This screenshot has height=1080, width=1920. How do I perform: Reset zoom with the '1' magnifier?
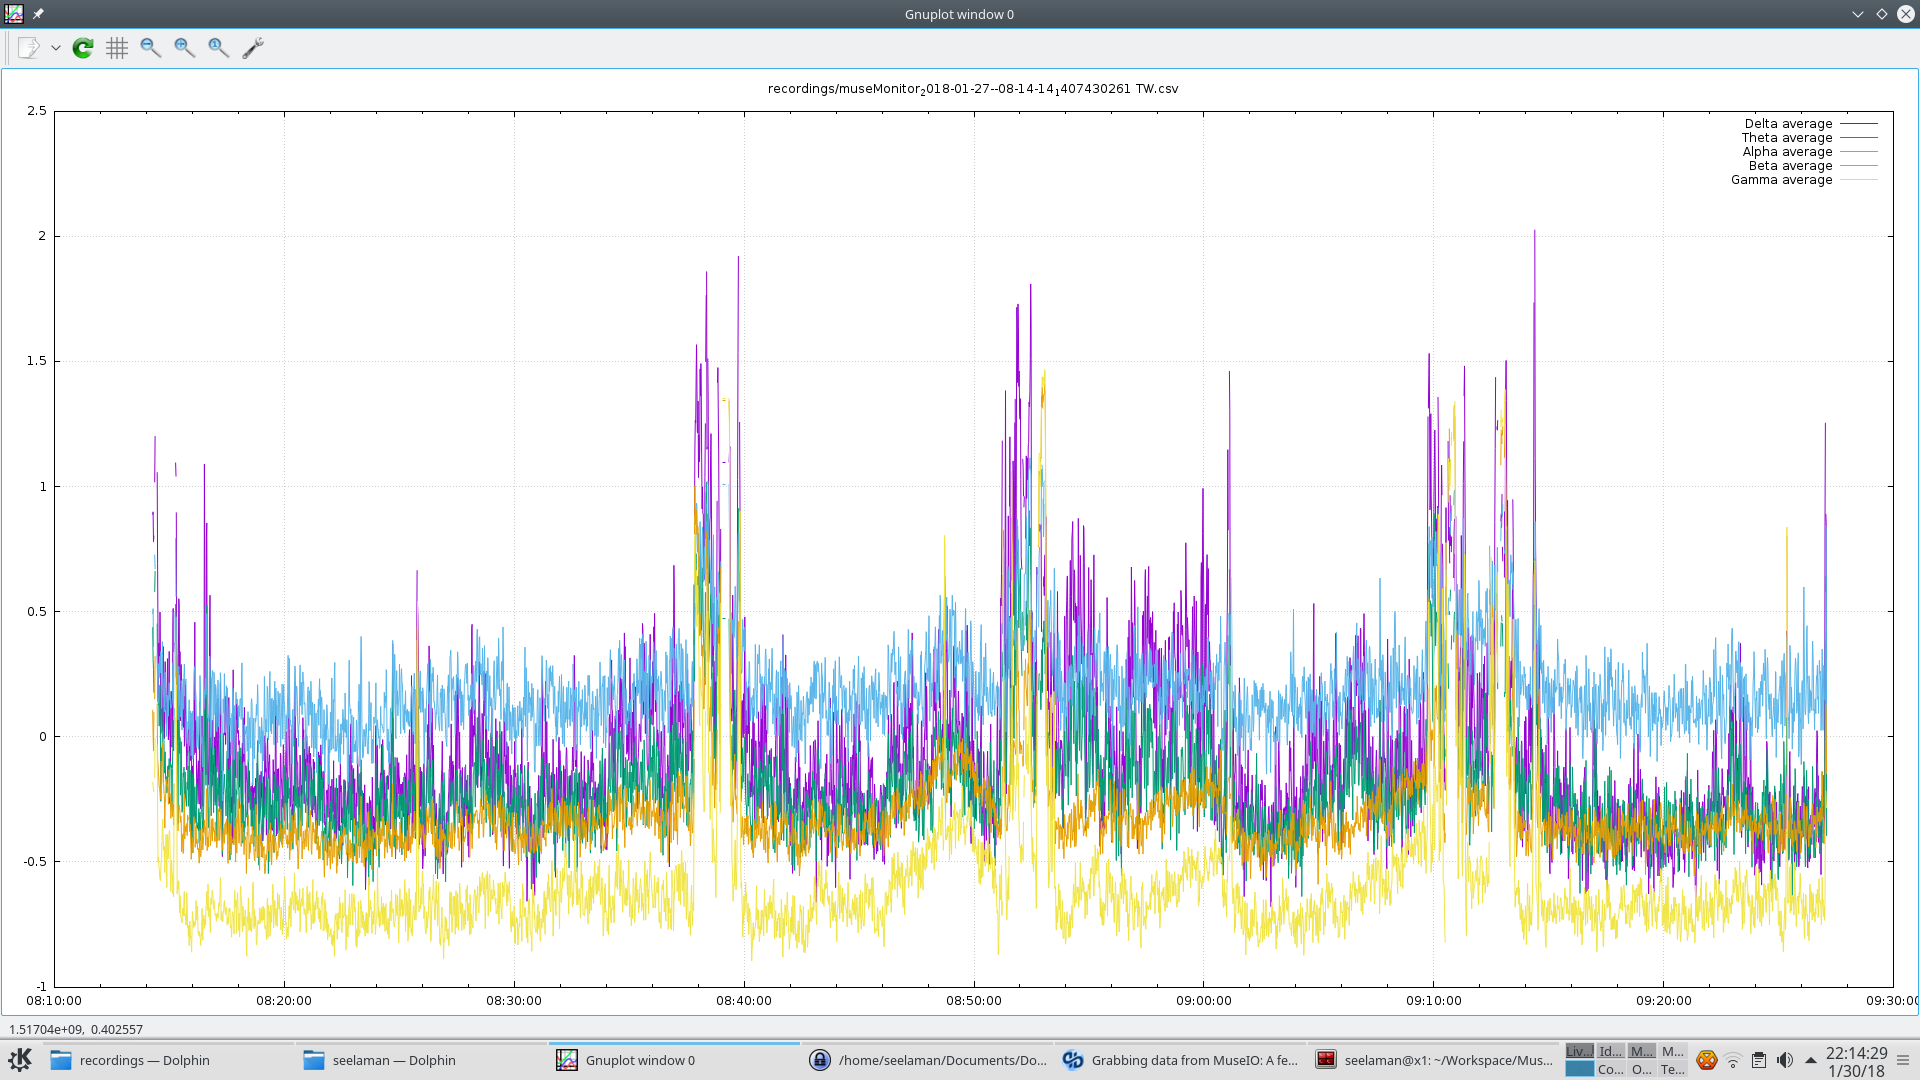pyautogui.click(x=219, y=48)
